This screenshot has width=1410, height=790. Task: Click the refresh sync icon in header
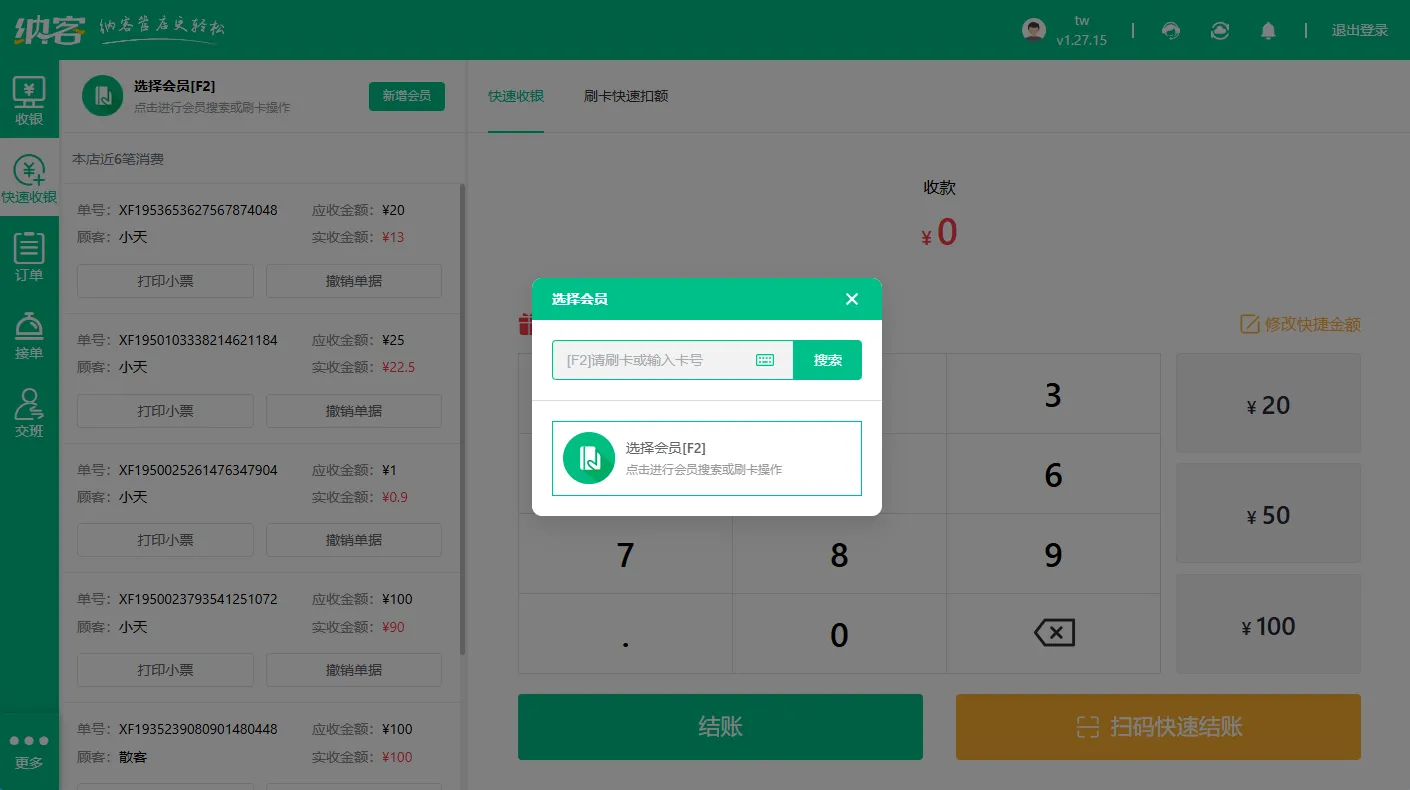pos(1219,31)
